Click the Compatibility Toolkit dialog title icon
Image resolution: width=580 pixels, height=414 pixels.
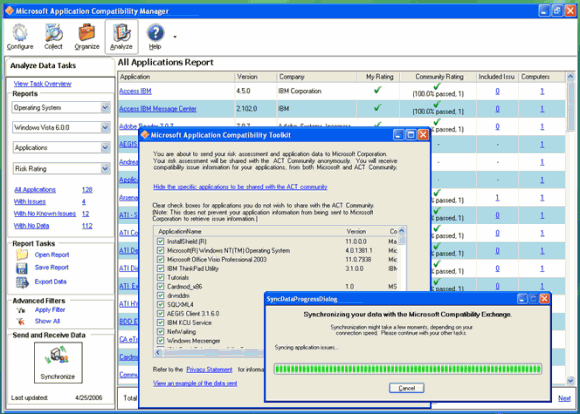[145, 135]
